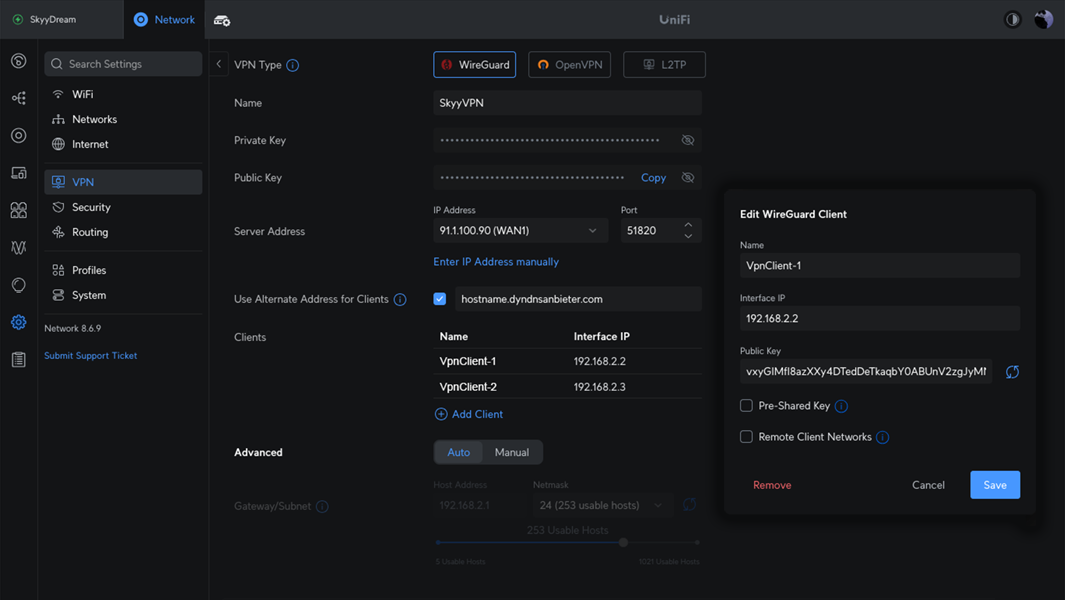Increase the port number with stepper

[x=688, y=225]
